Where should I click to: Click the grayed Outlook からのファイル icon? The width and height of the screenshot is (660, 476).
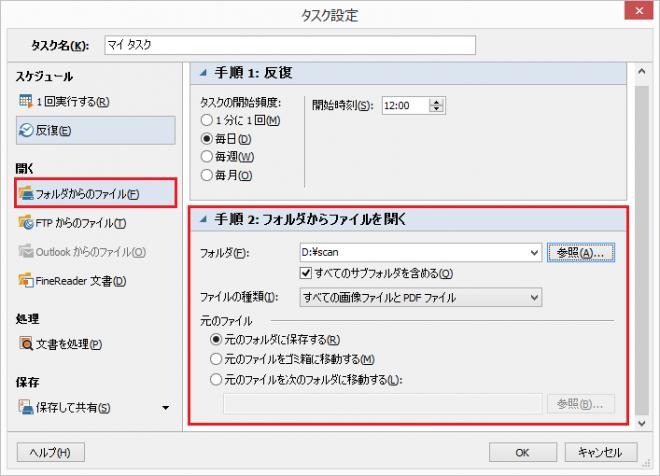(x=26, y=251)
